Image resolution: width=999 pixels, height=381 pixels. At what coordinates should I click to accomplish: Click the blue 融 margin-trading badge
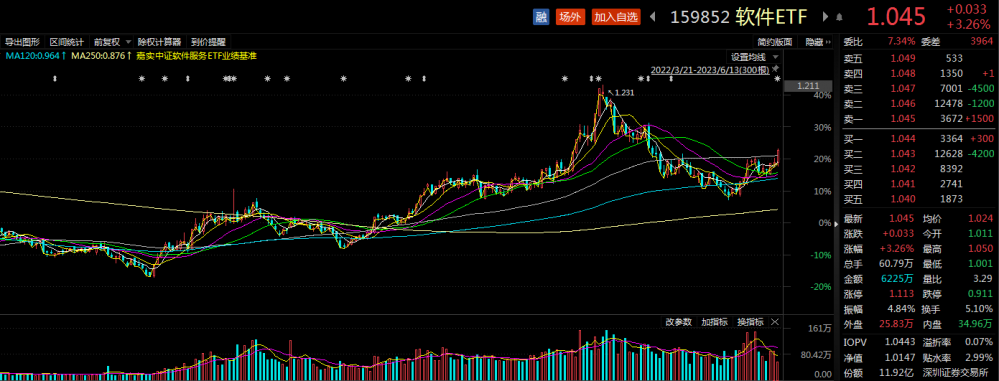coord(540,17)
